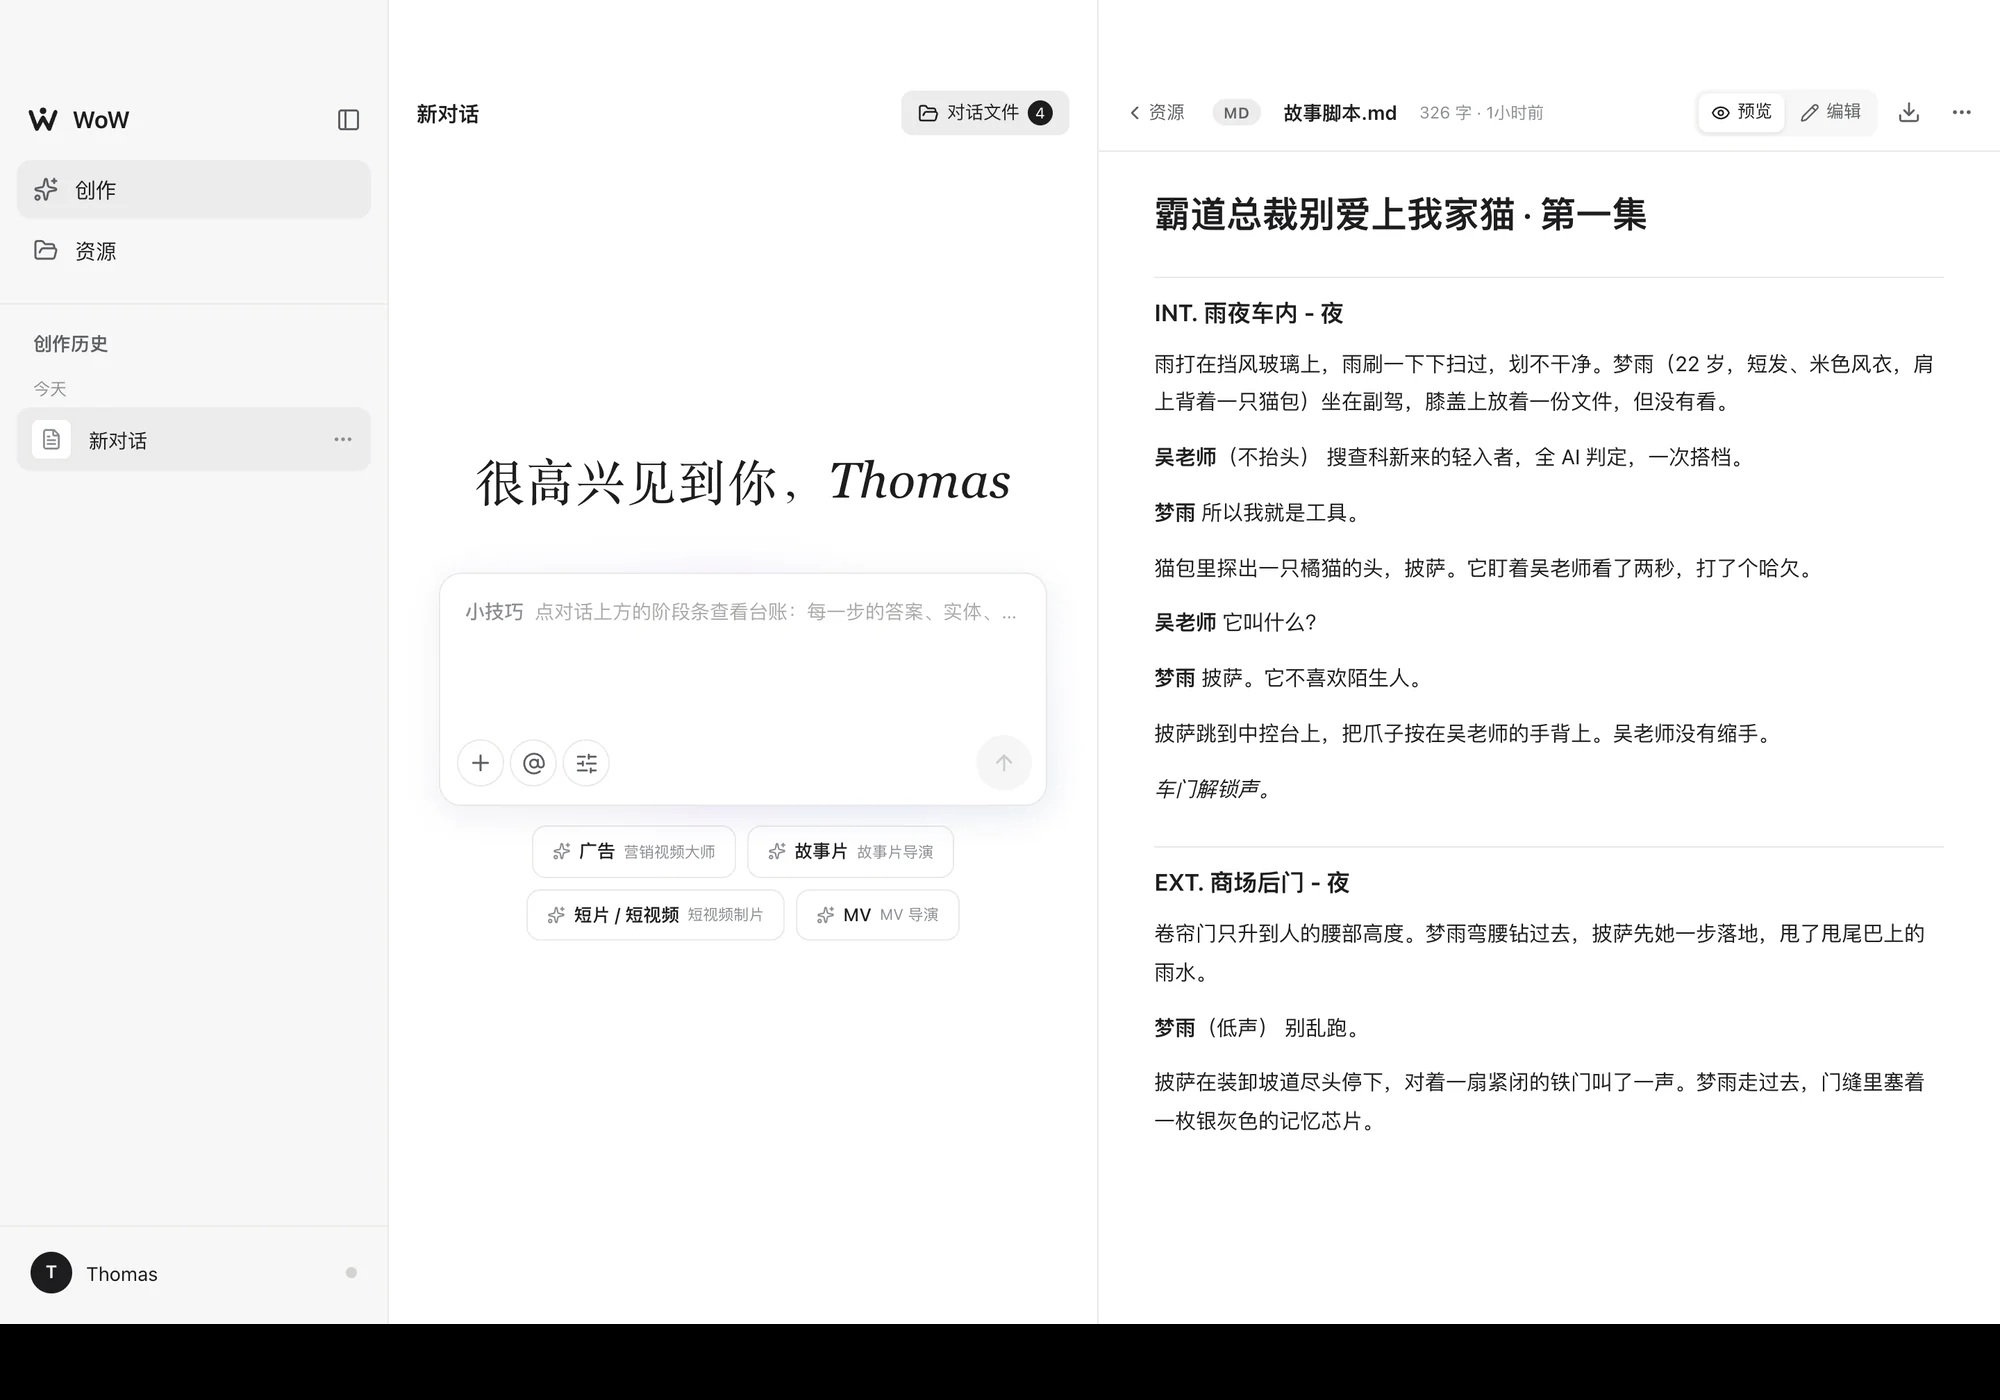Open Thomas user profile menu
2000x1400 pixels.
point(194,1273)
